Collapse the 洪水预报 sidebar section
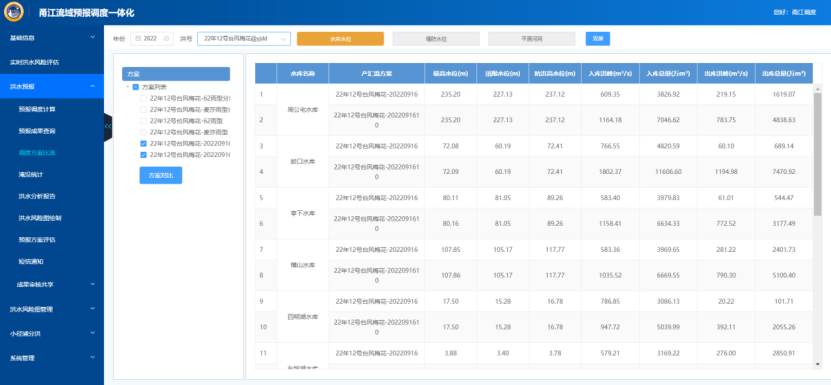831x385 pixels. pos(52,86)
